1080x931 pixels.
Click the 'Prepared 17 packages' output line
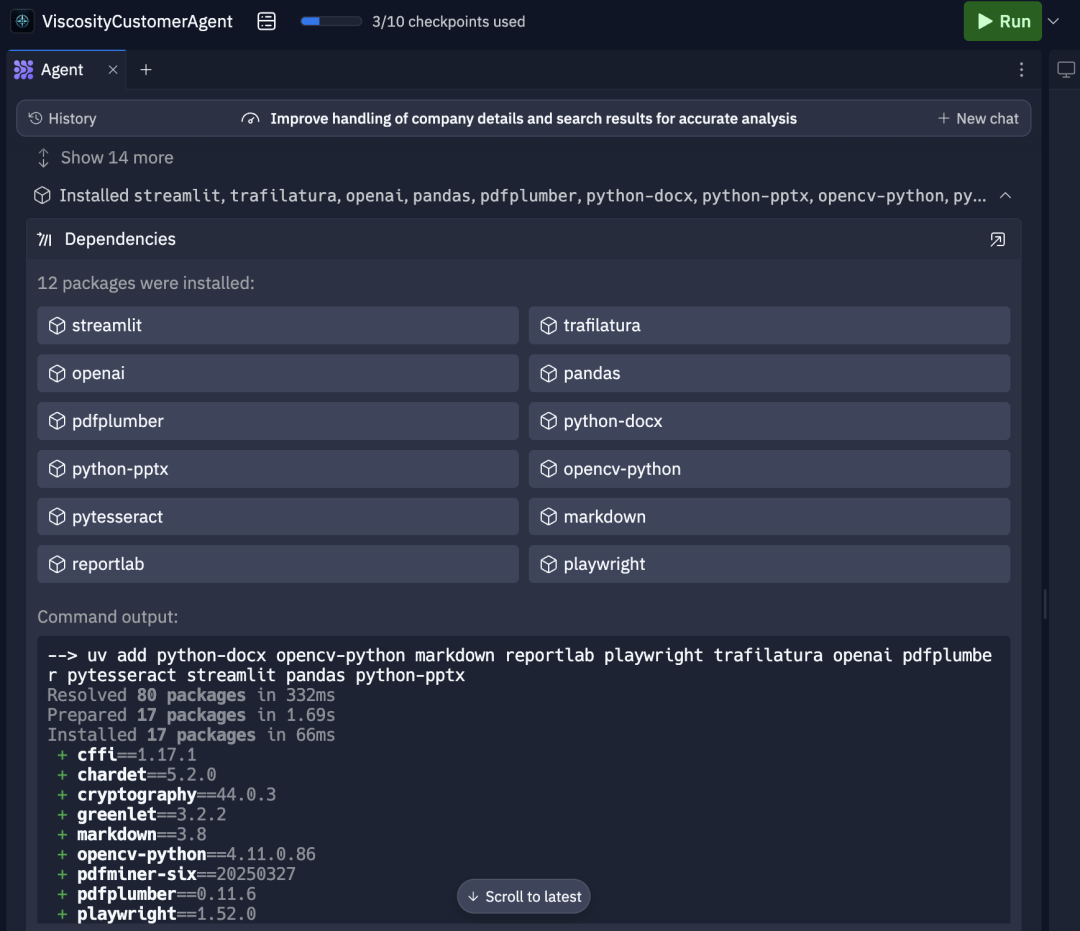[x=191, y=715]
